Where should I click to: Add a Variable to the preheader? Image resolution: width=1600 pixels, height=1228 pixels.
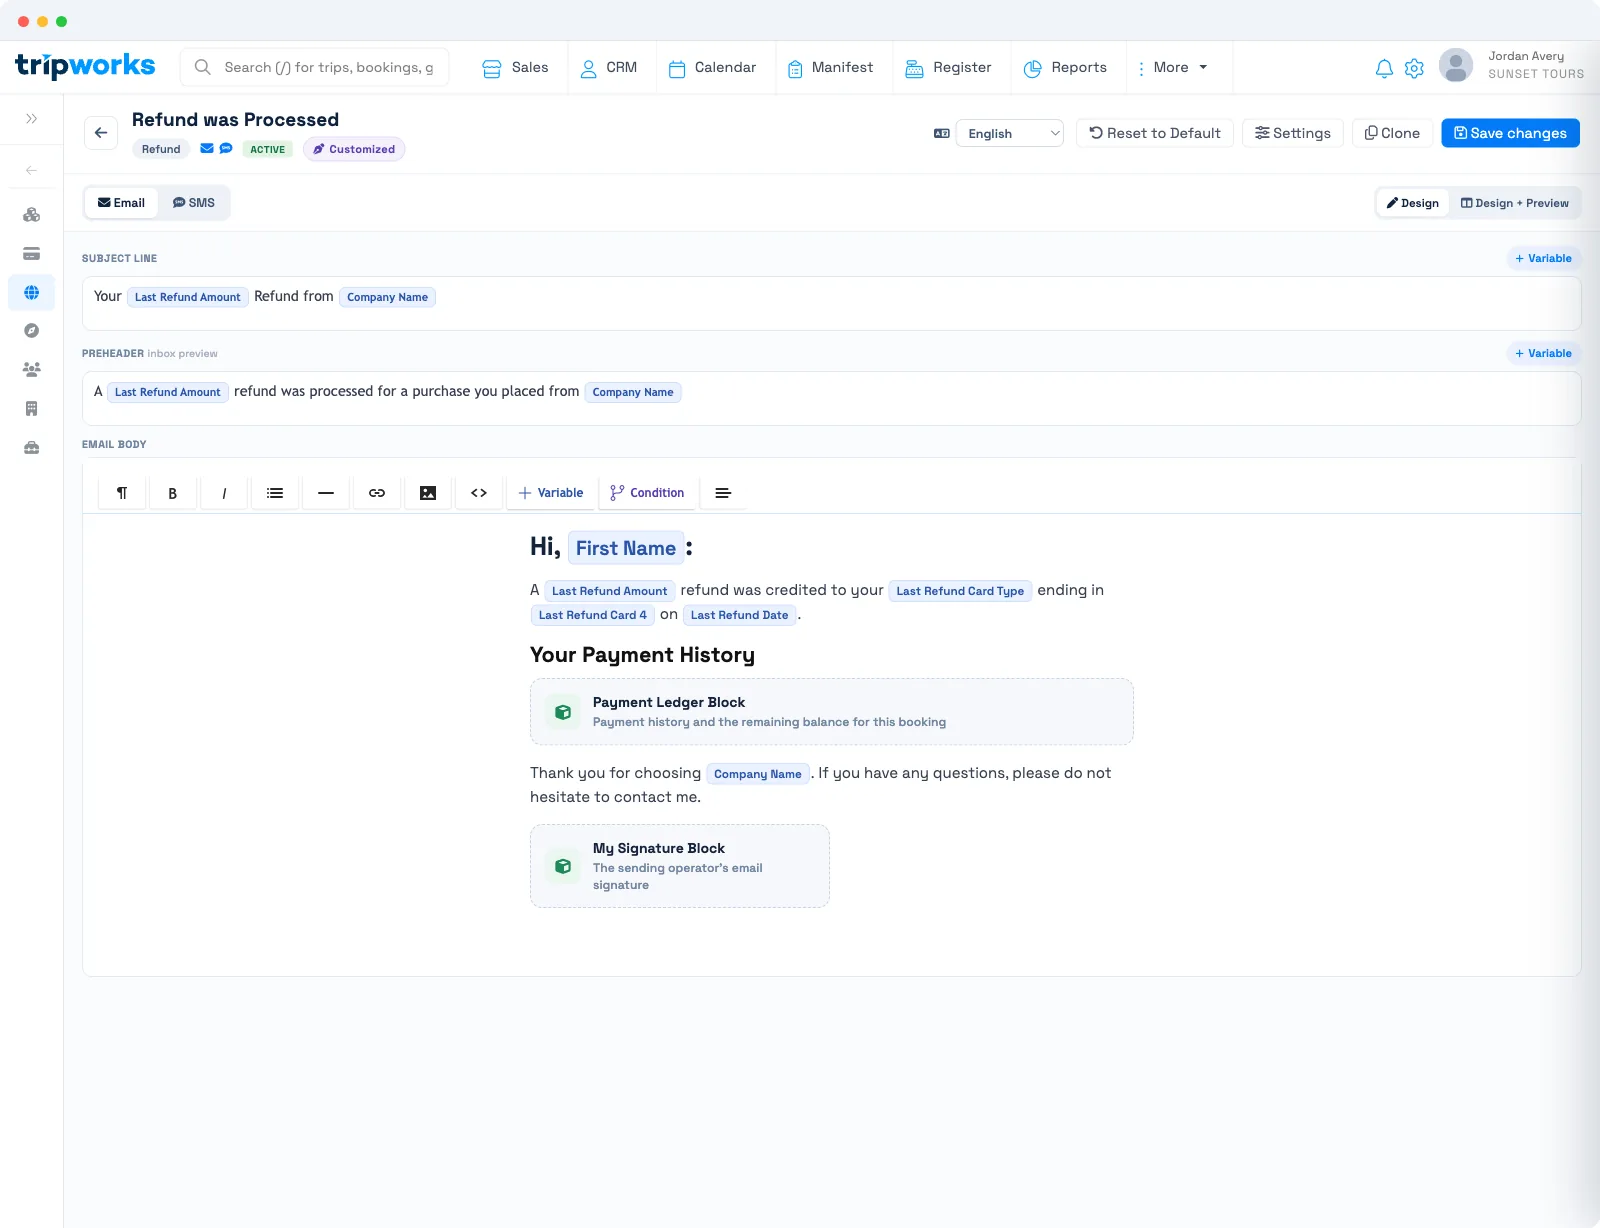pyautogui.click(x=1543, y=353)
